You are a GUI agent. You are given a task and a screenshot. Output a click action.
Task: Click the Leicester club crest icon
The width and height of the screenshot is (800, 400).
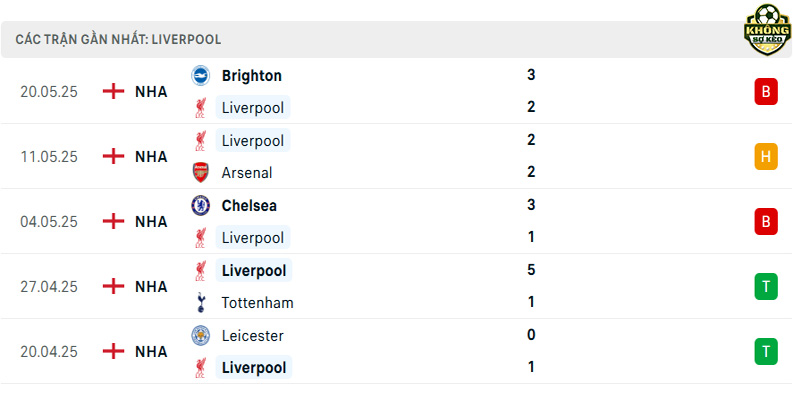(201, 336)
